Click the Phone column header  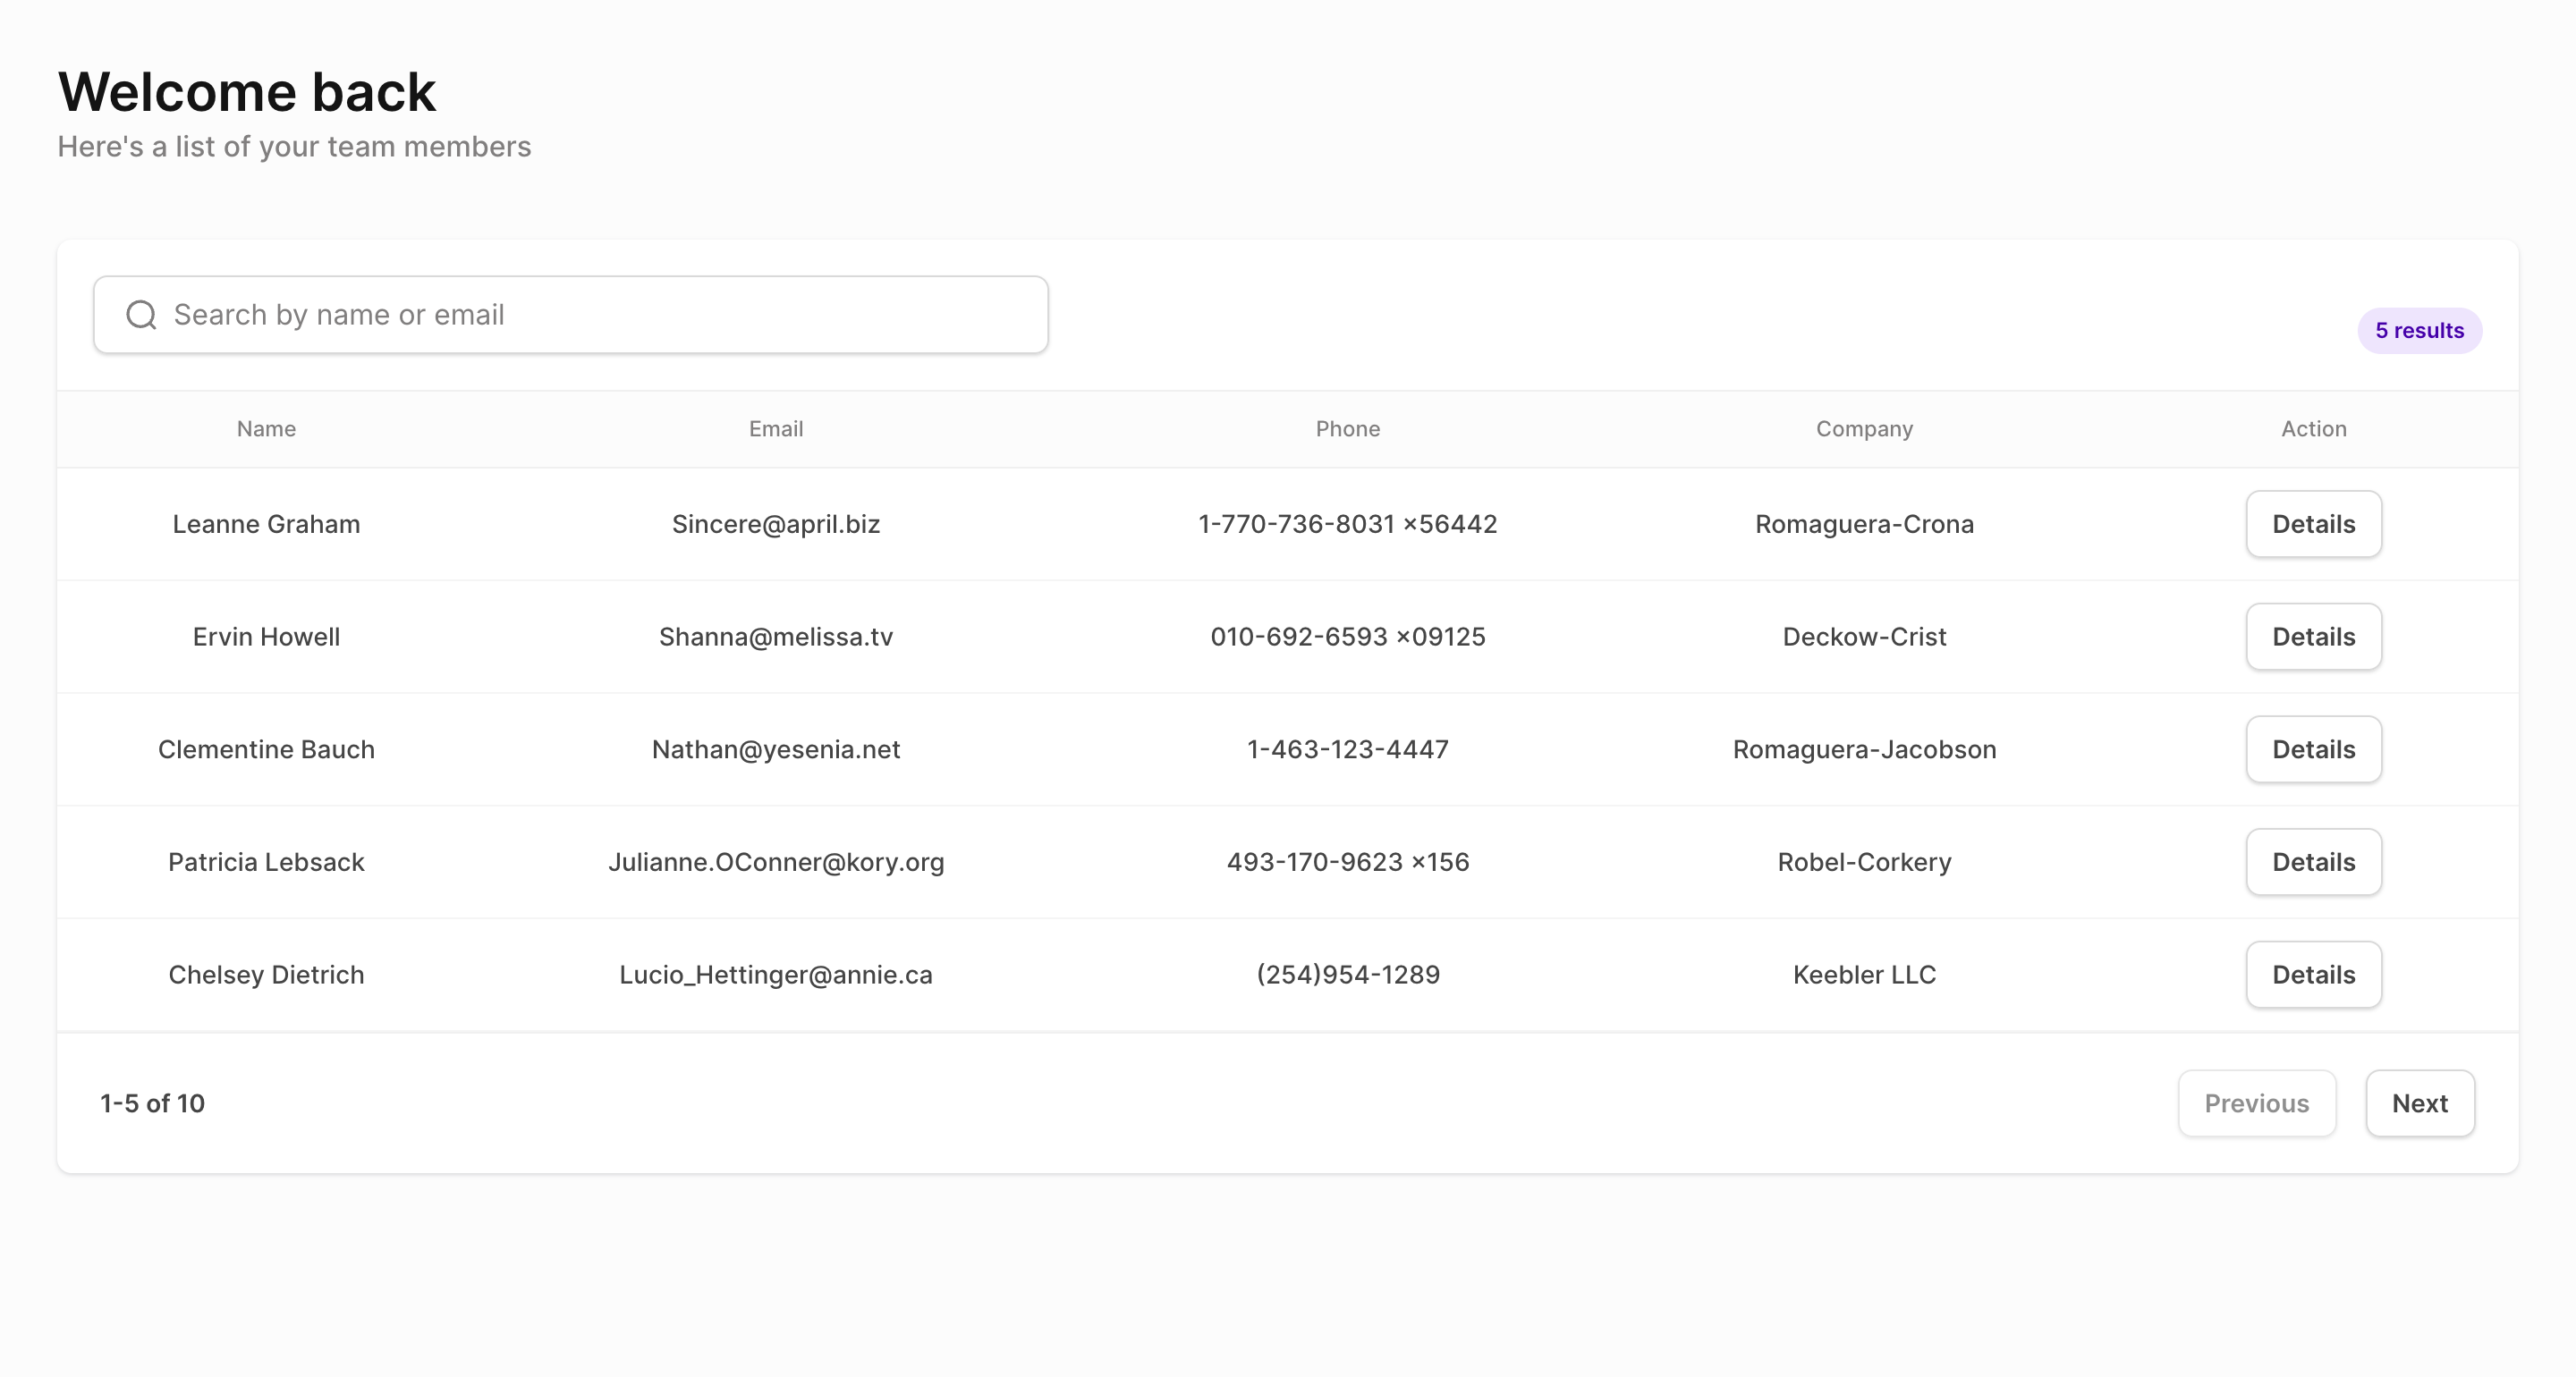pos(1347,429)
